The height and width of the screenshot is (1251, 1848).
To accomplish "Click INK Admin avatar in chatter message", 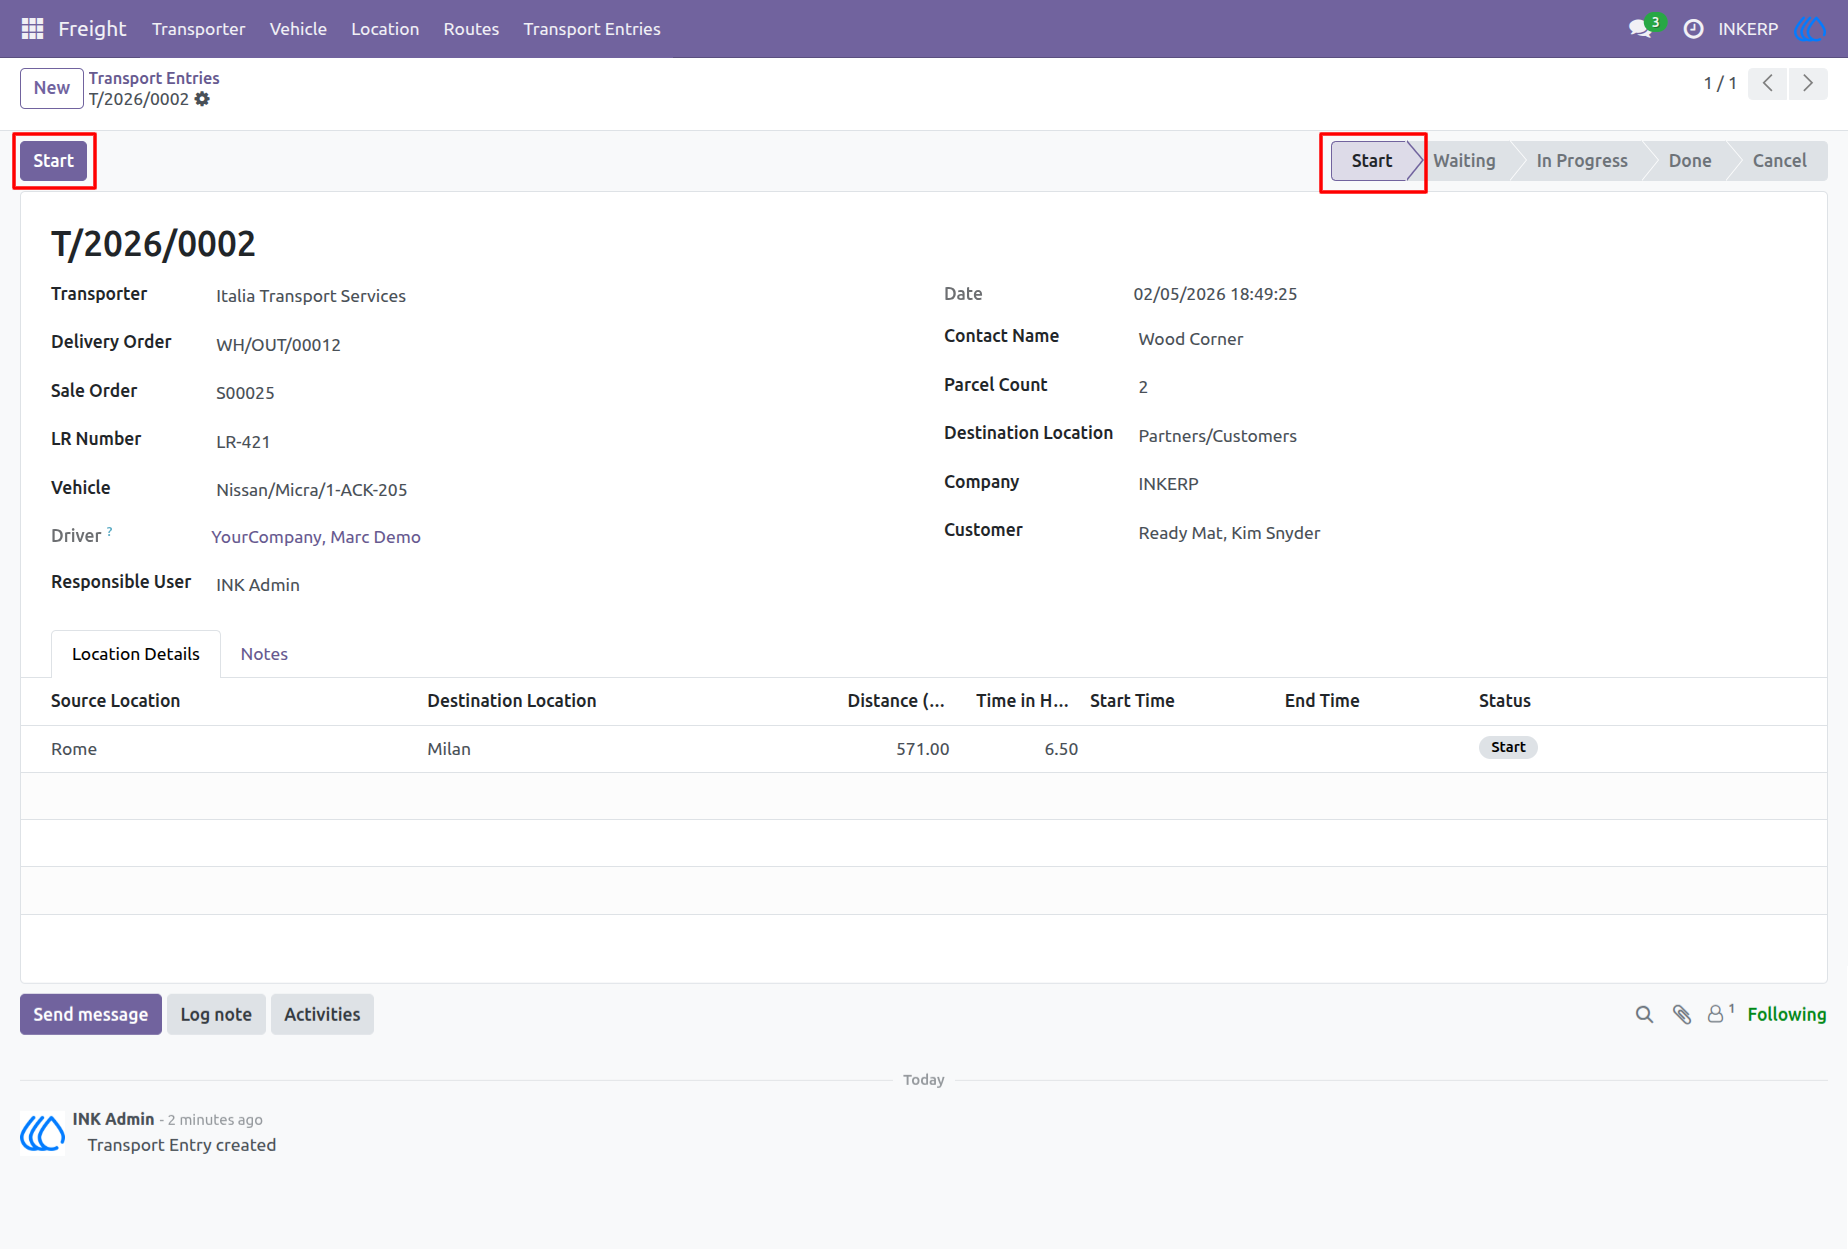I will pyautogui.click(x=43, y=1133).
